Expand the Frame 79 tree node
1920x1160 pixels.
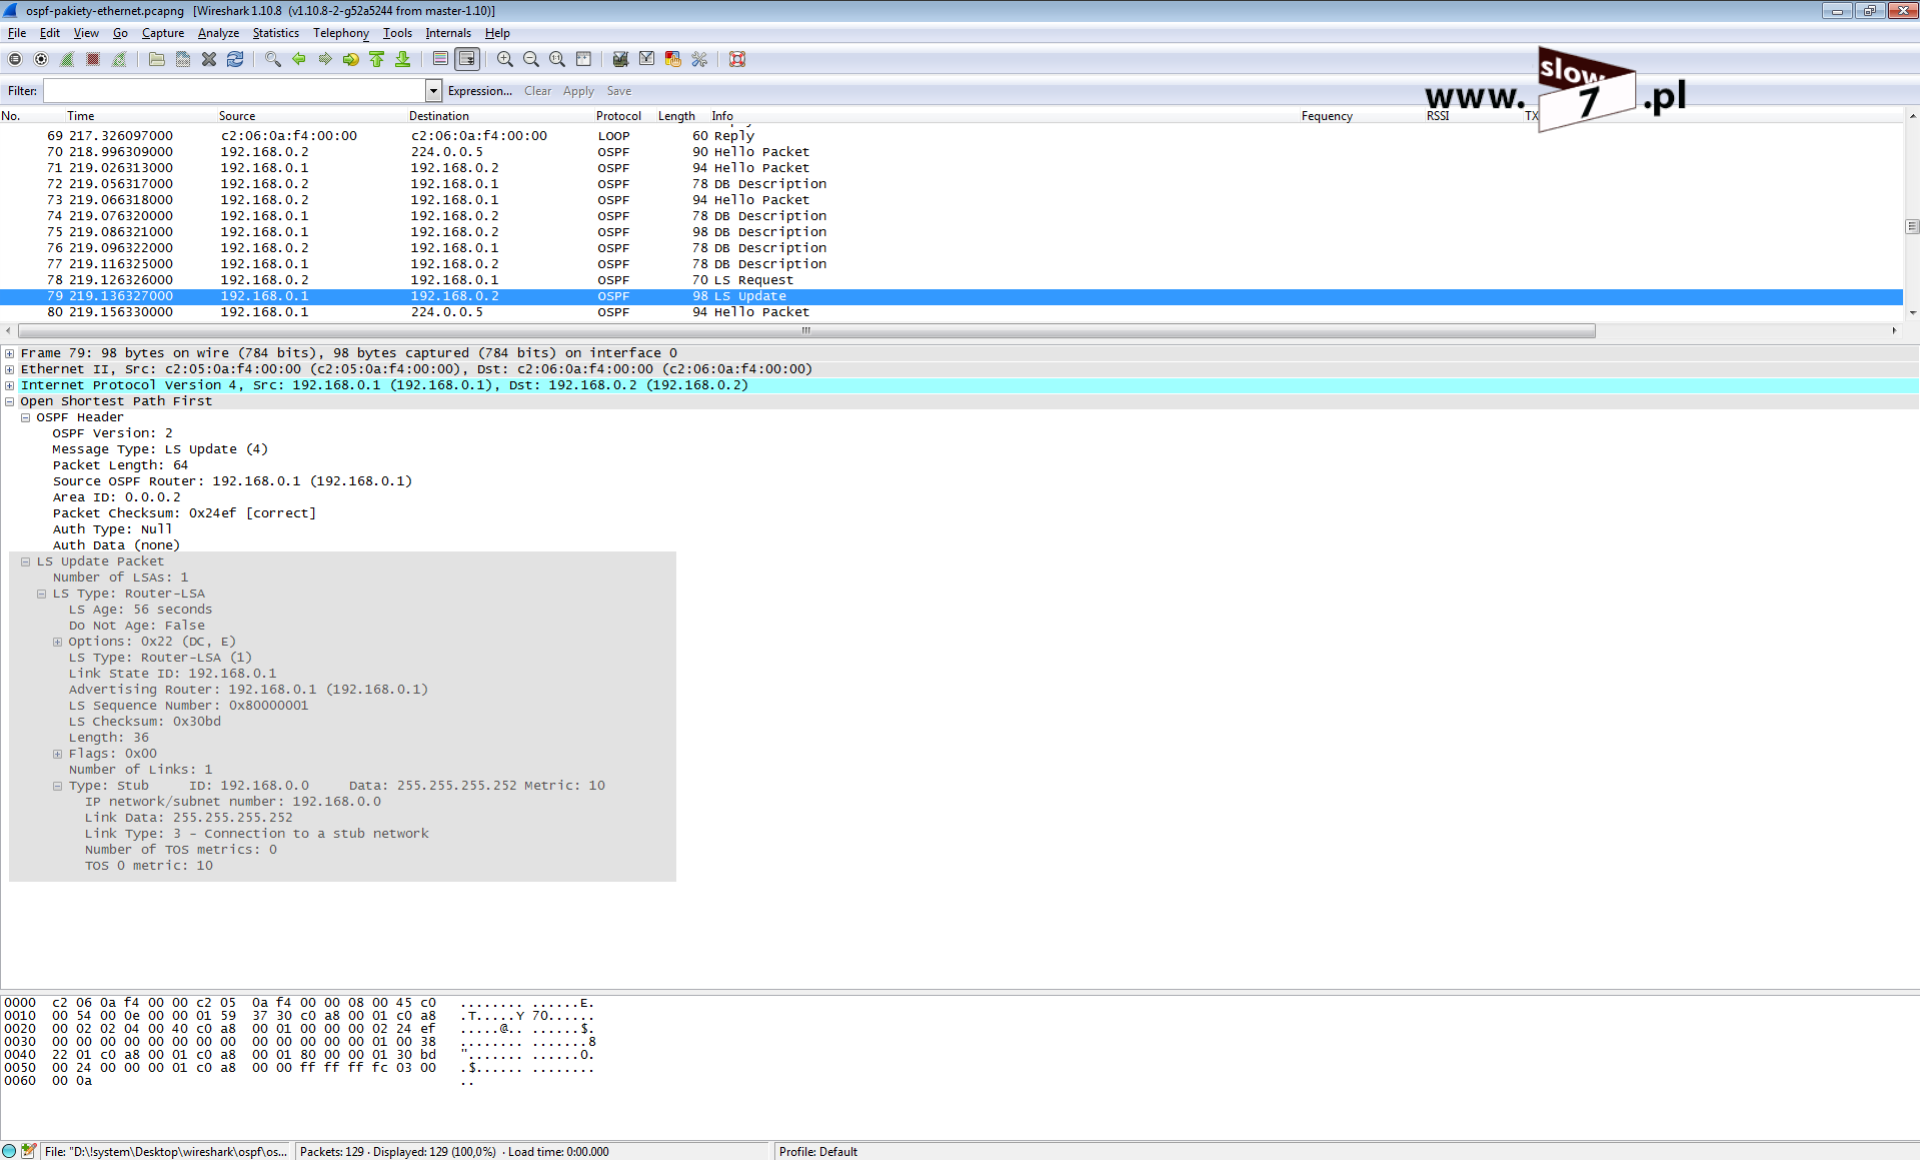(x=9, y=353)
